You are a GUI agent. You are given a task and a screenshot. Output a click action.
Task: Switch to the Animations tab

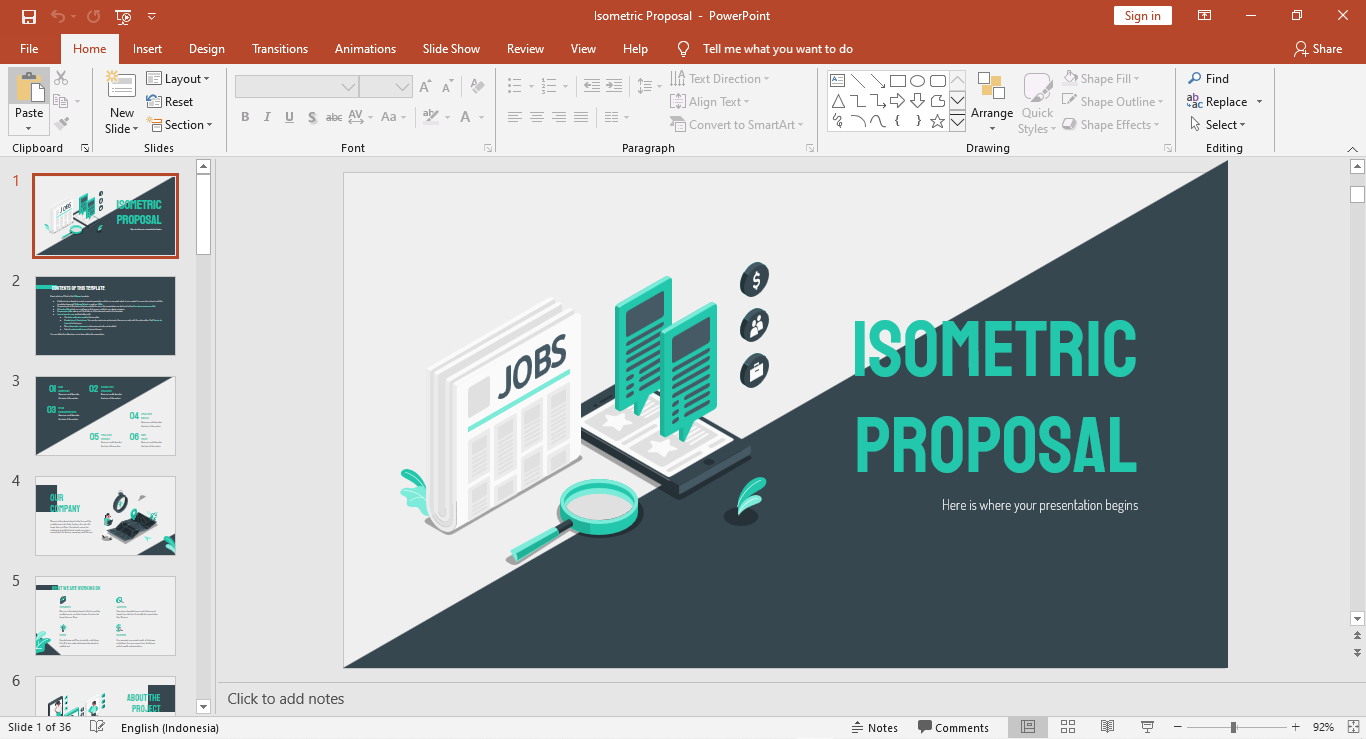(x=365, y=48)
